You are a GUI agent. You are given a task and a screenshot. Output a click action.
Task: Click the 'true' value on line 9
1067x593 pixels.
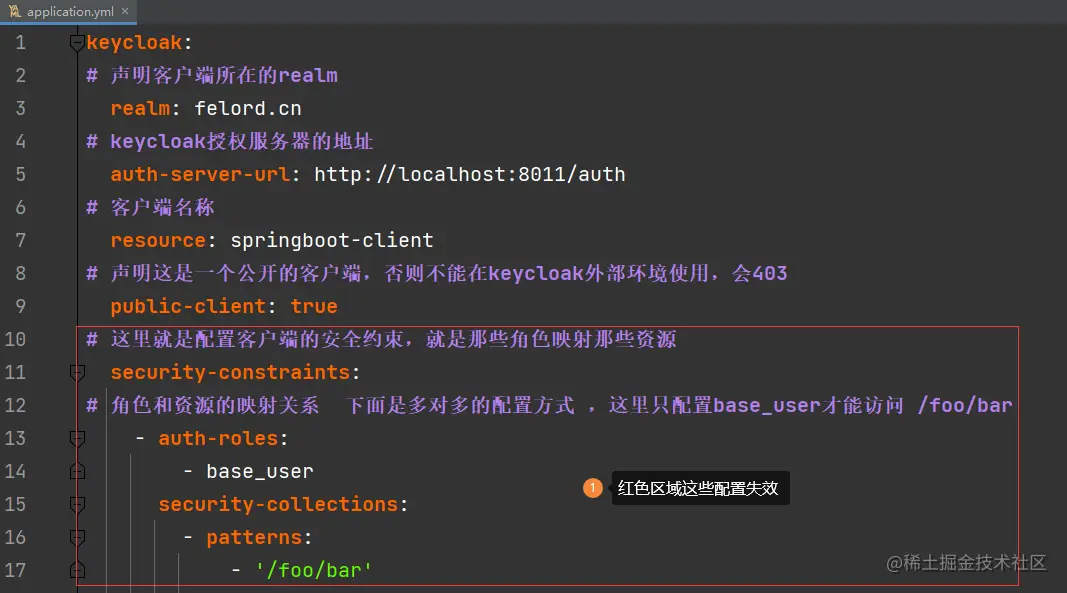[x=314, y=306]
